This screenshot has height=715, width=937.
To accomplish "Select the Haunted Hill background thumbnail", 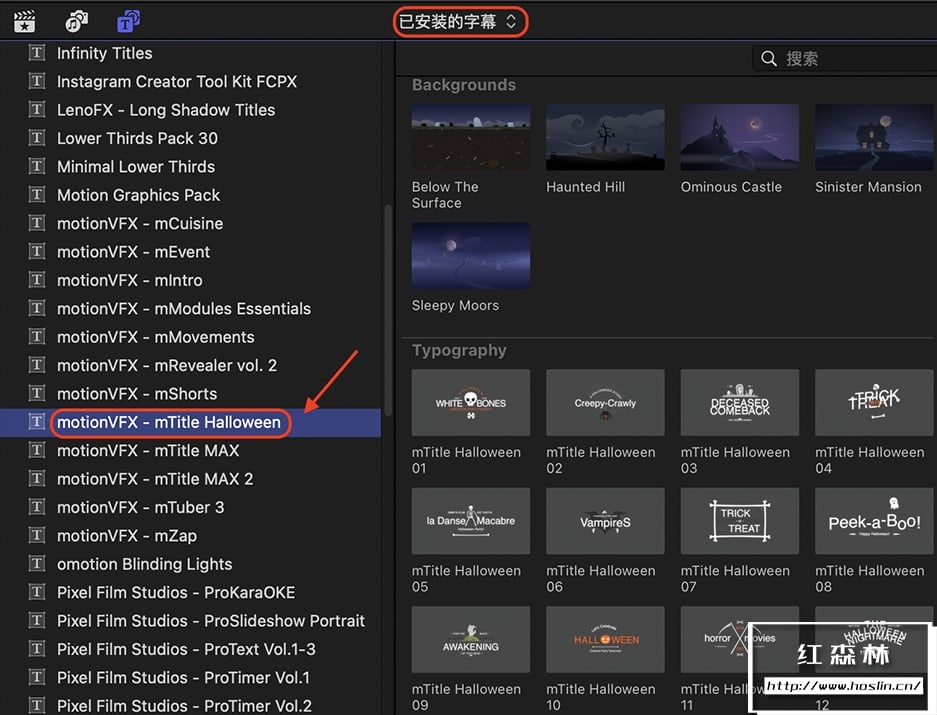I will [x=605, y=138].
